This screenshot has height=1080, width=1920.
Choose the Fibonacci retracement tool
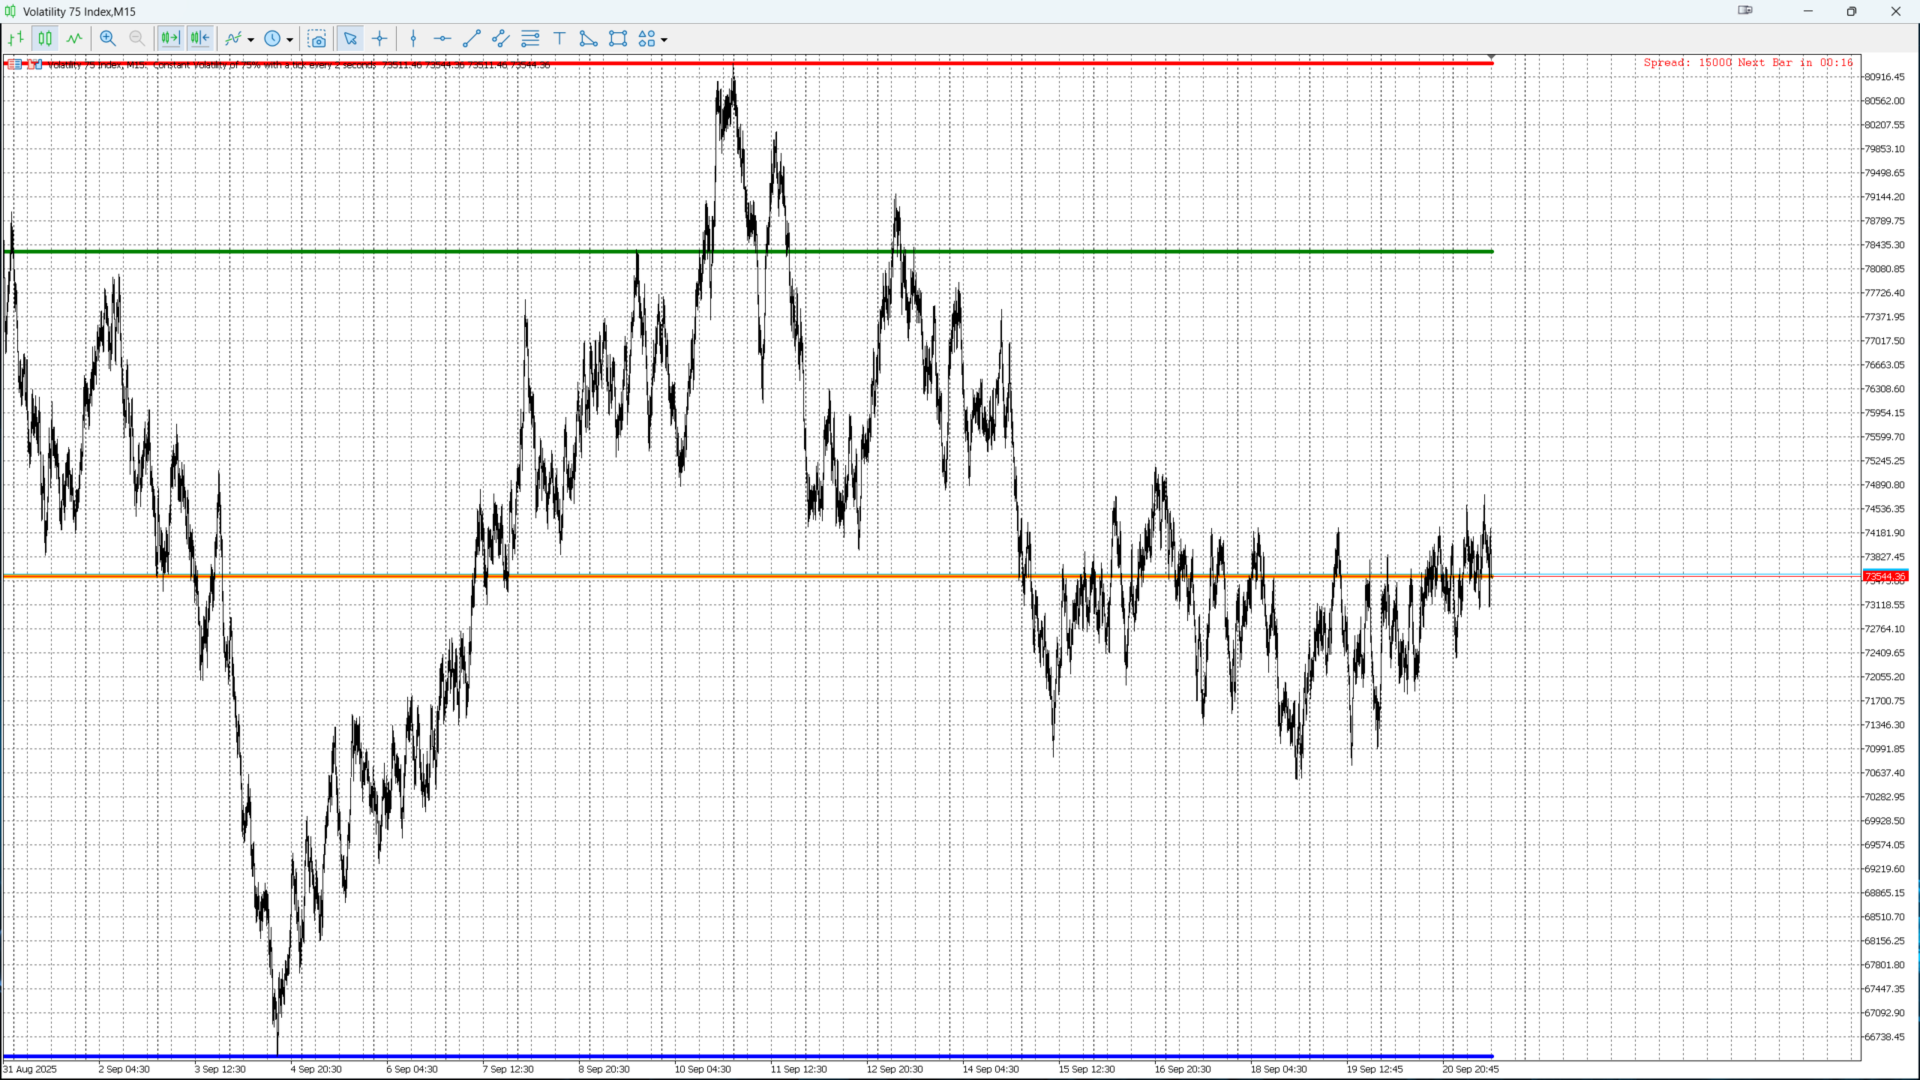[x=530, y=39]
